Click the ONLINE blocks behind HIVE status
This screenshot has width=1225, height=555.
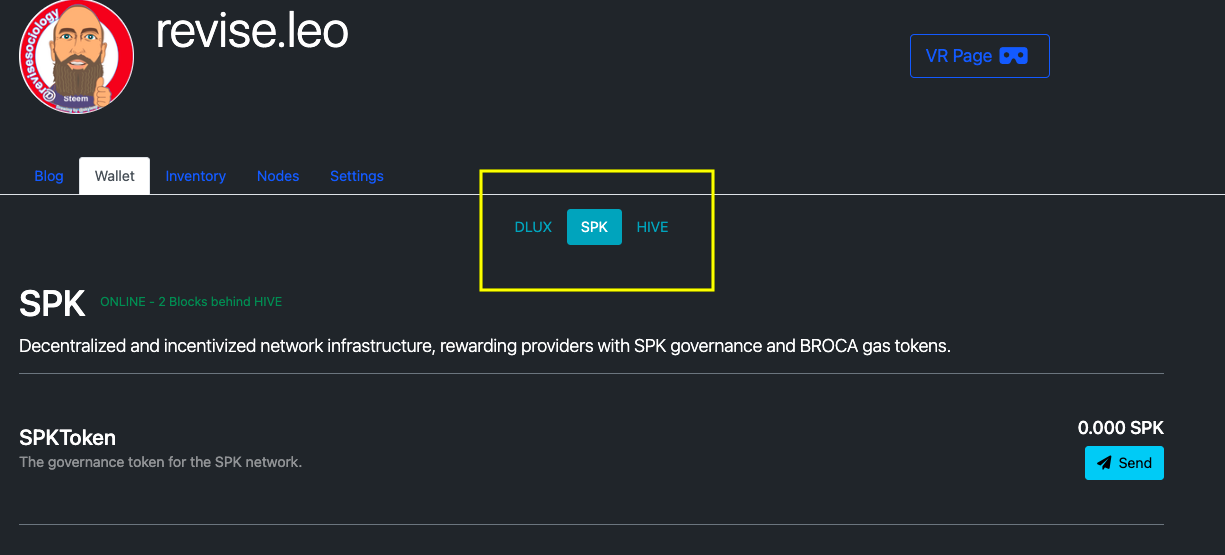[198, 301]
